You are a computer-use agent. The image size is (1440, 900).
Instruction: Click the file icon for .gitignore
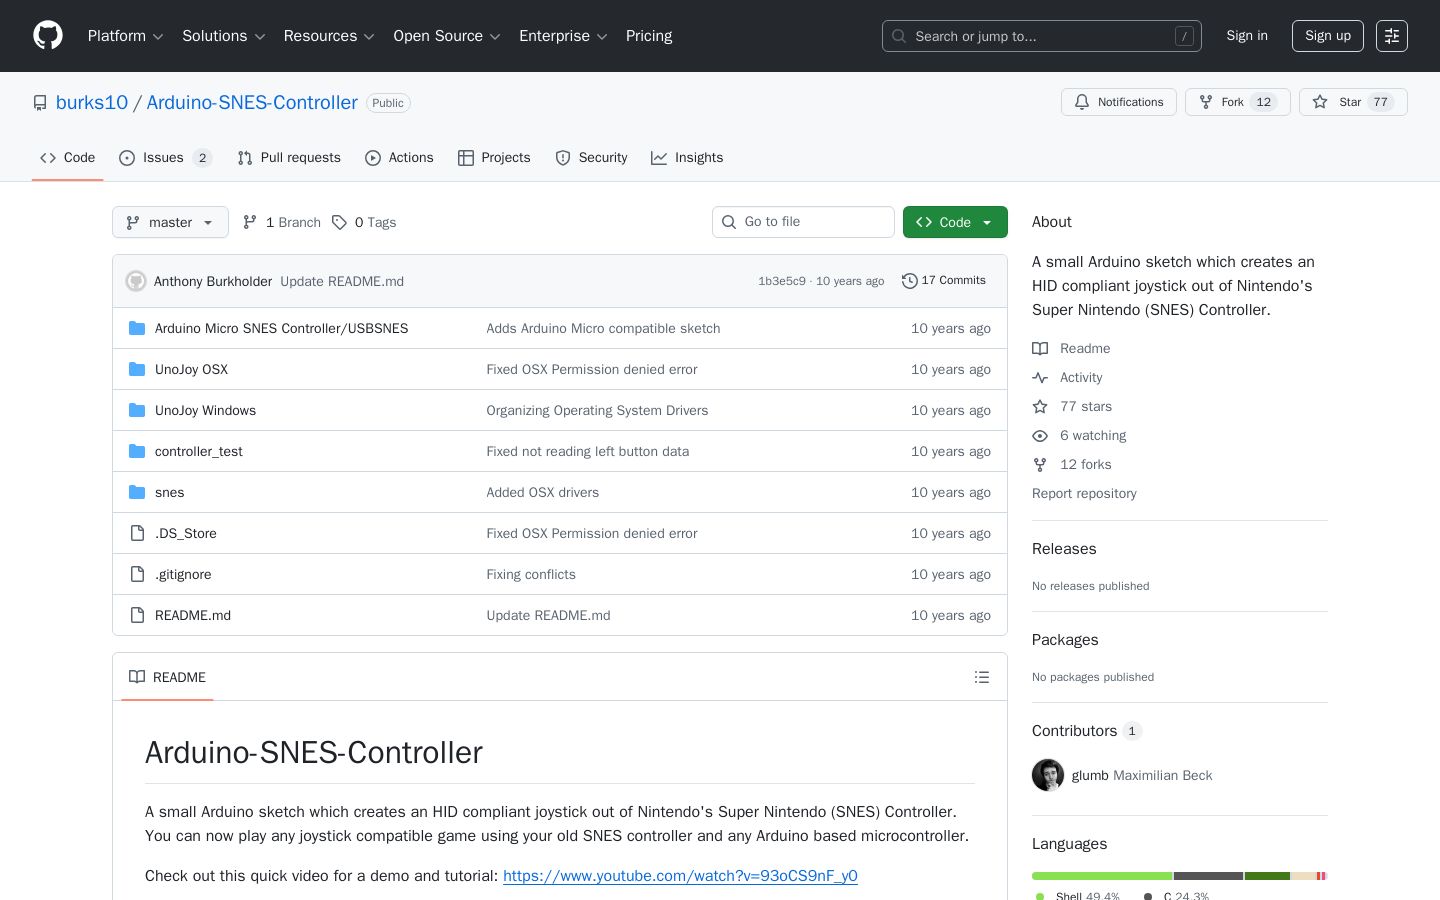(137, 574)
